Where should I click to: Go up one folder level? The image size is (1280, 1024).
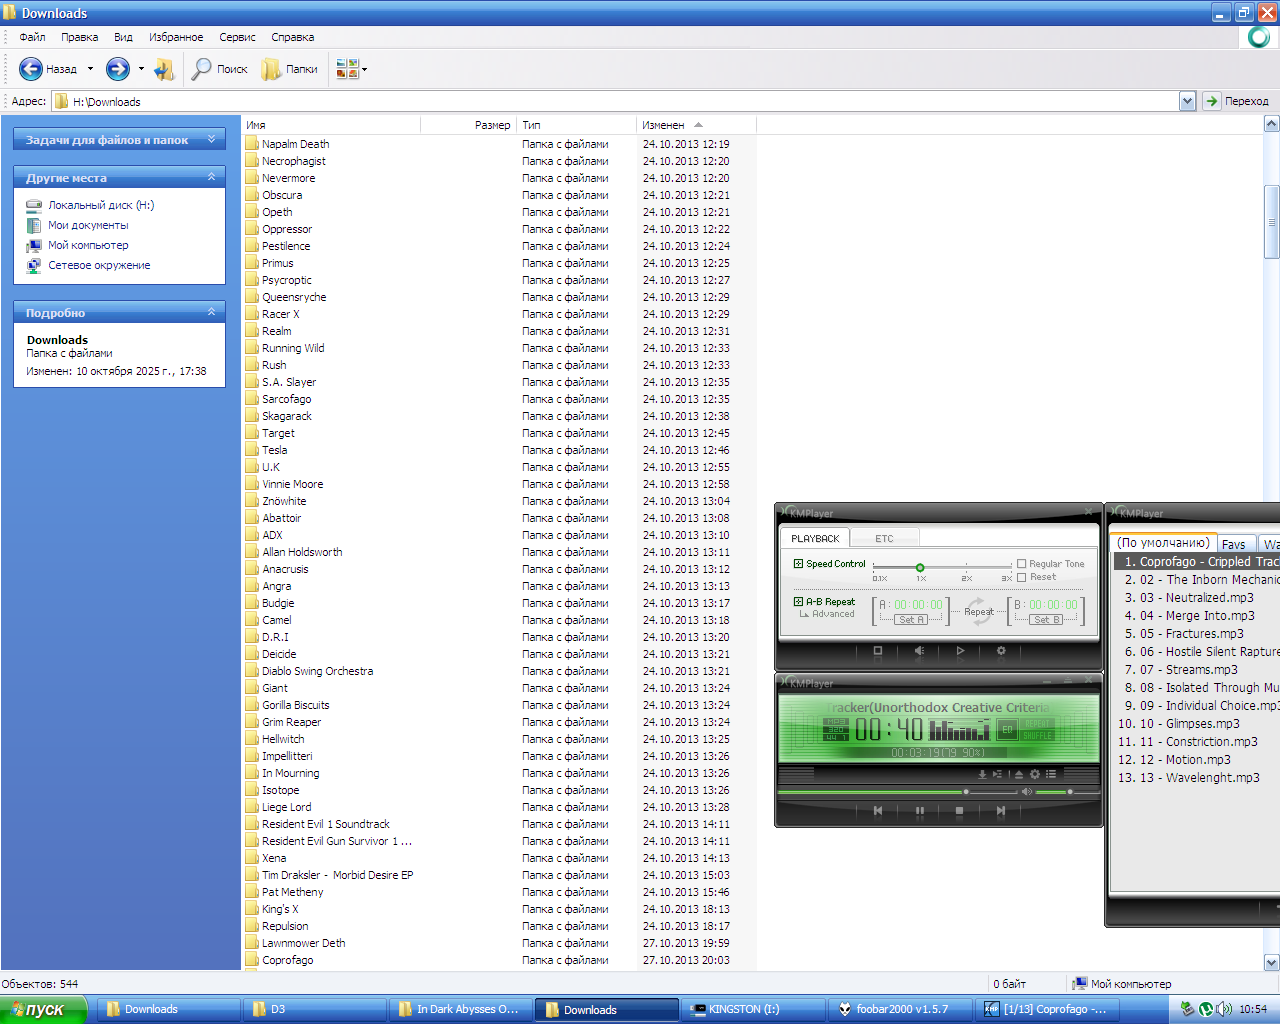coord(164,69)
